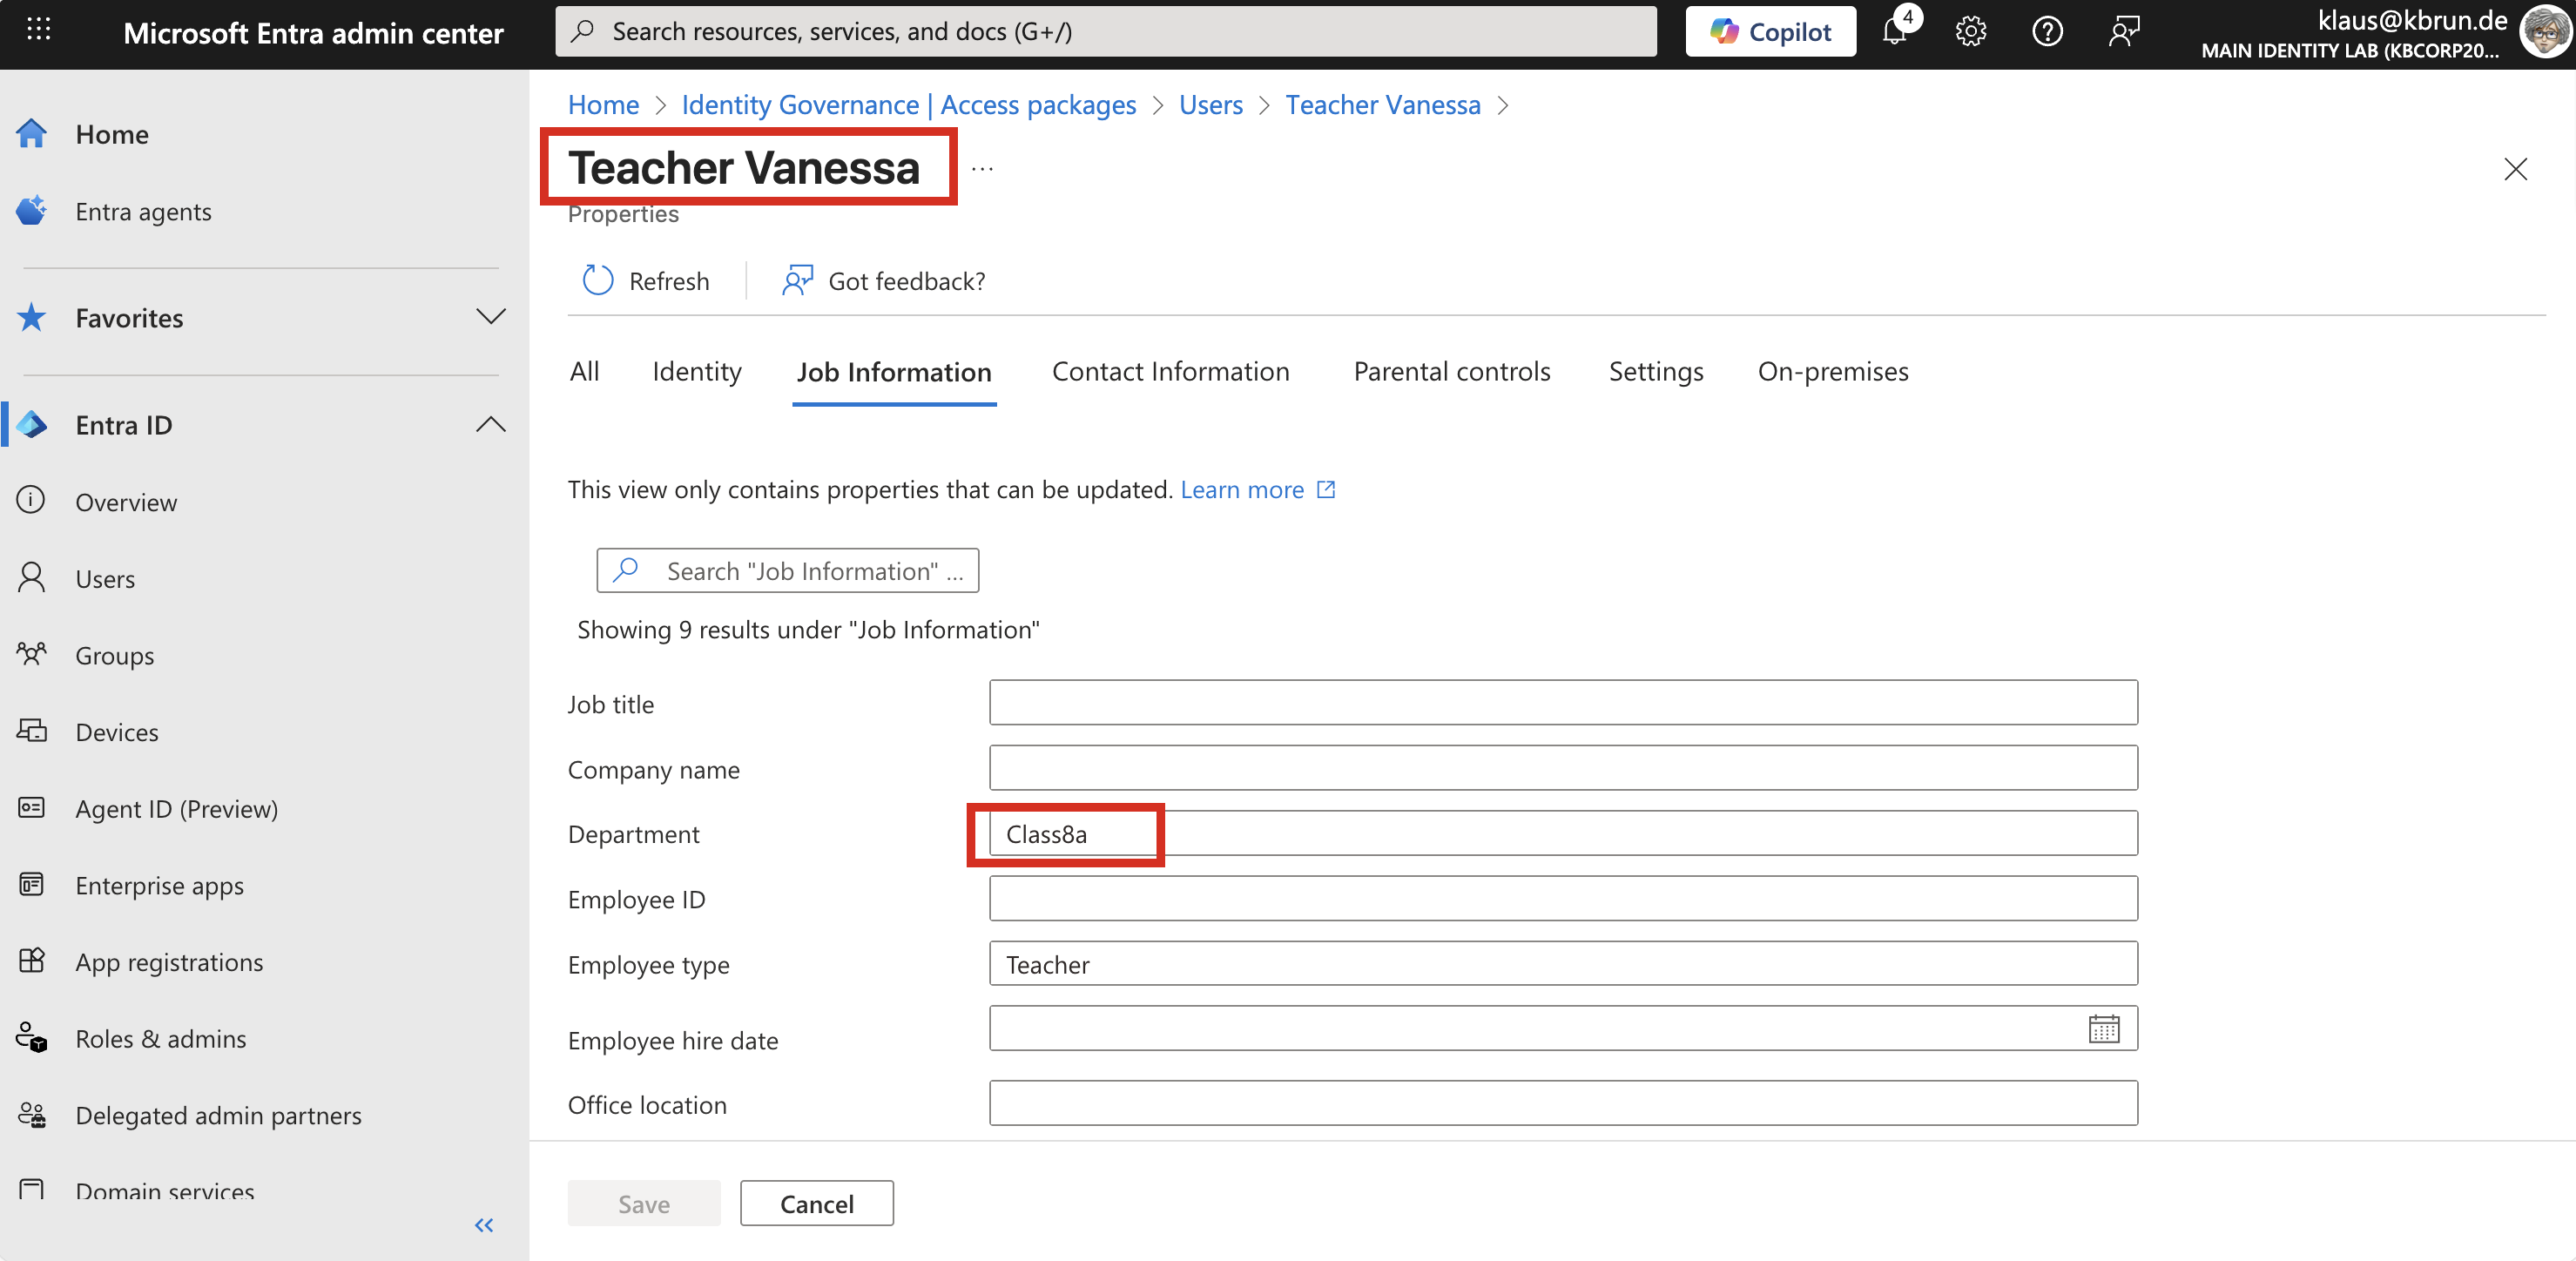Select the On-premises tab
2576x1261 pixels.
1832,372
